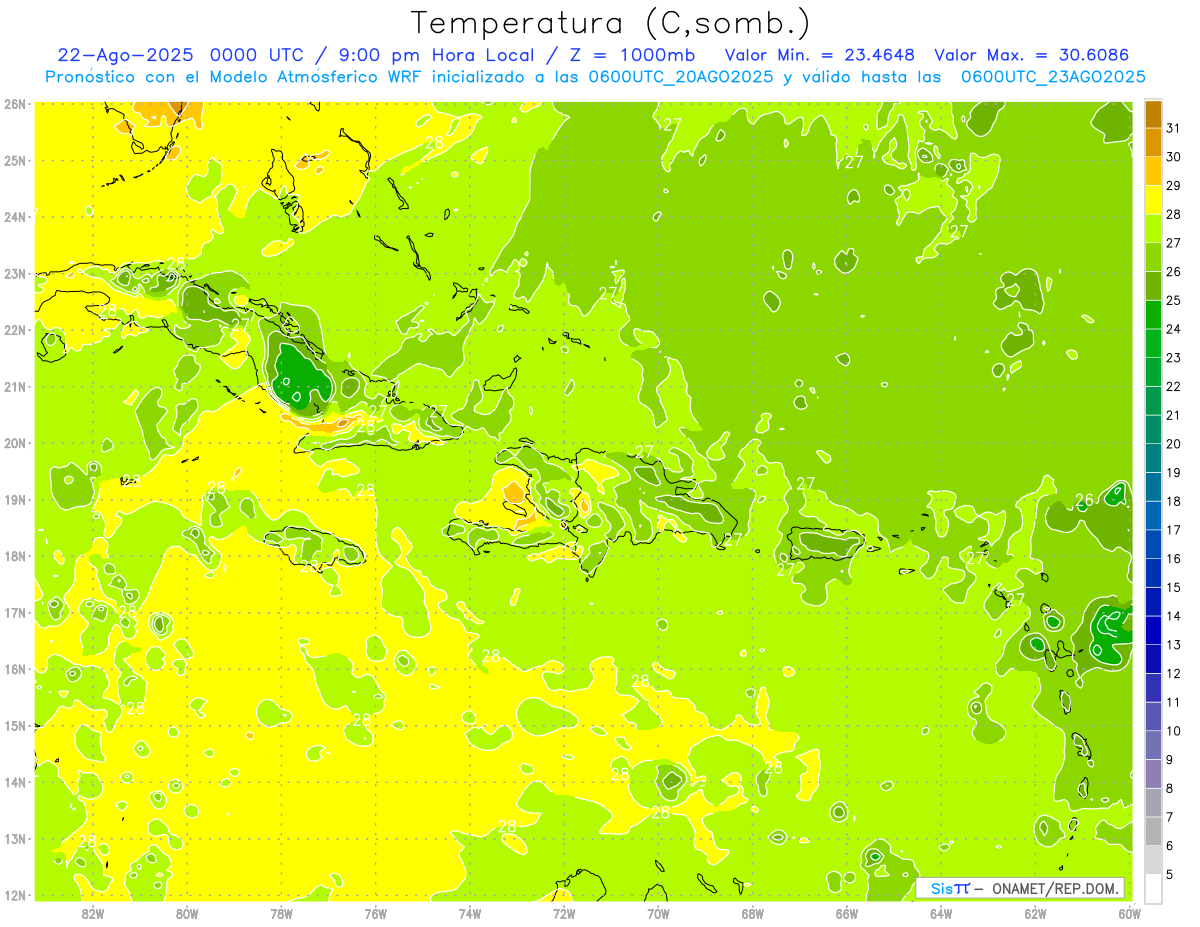
Task: Click the "22" legend label
Action: (1174, 386)
